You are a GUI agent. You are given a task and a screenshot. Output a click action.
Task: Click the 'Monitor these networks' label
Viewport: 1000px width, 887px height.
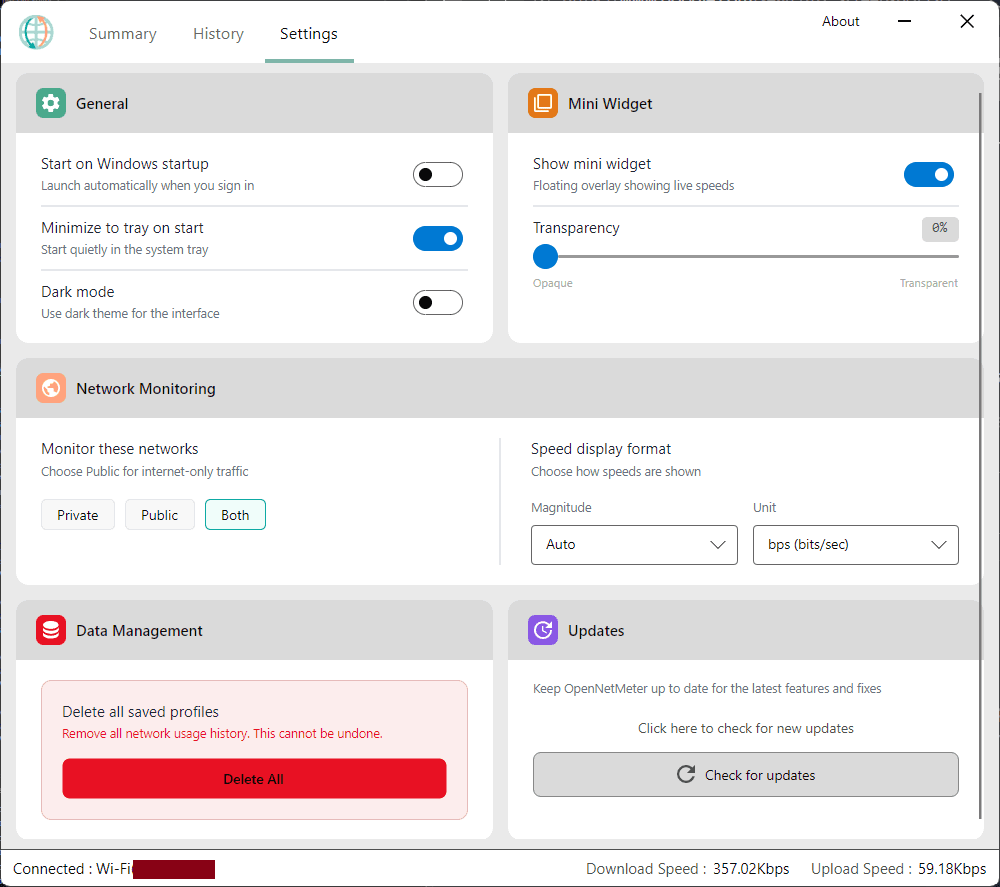pyautogui.click(x=120, y=449)
